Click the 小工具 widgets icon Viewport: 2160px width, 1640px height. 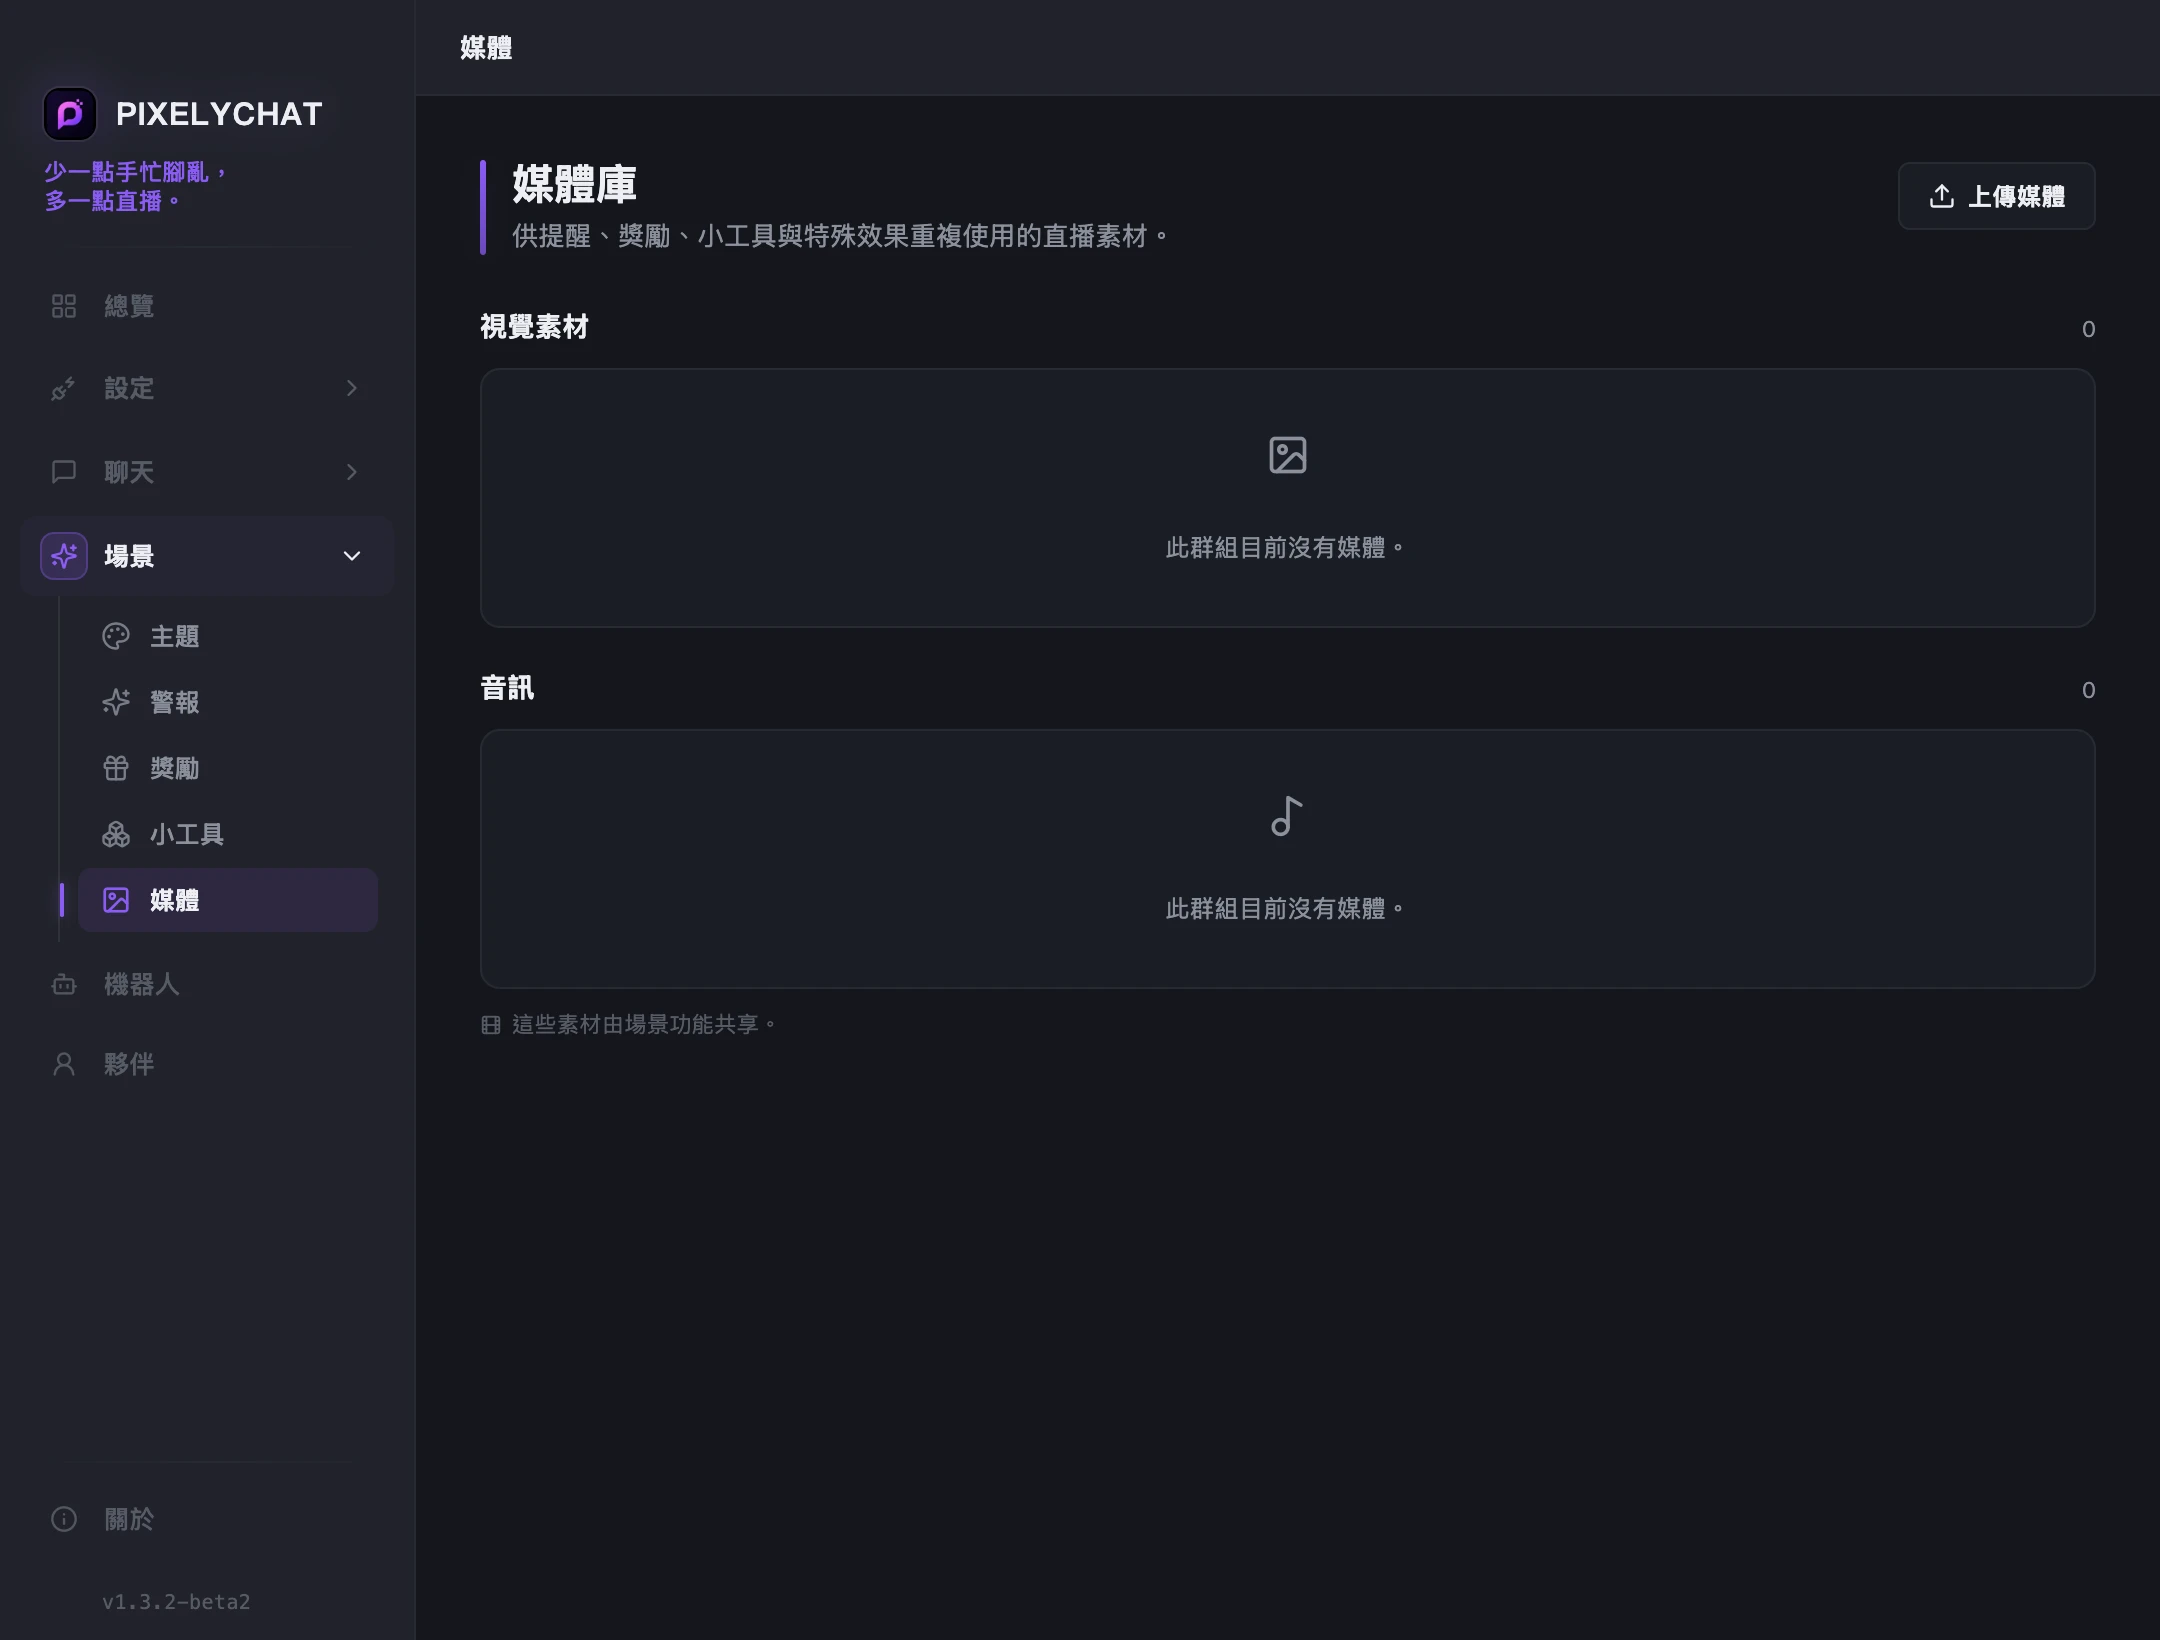click(x=116, y=834)
